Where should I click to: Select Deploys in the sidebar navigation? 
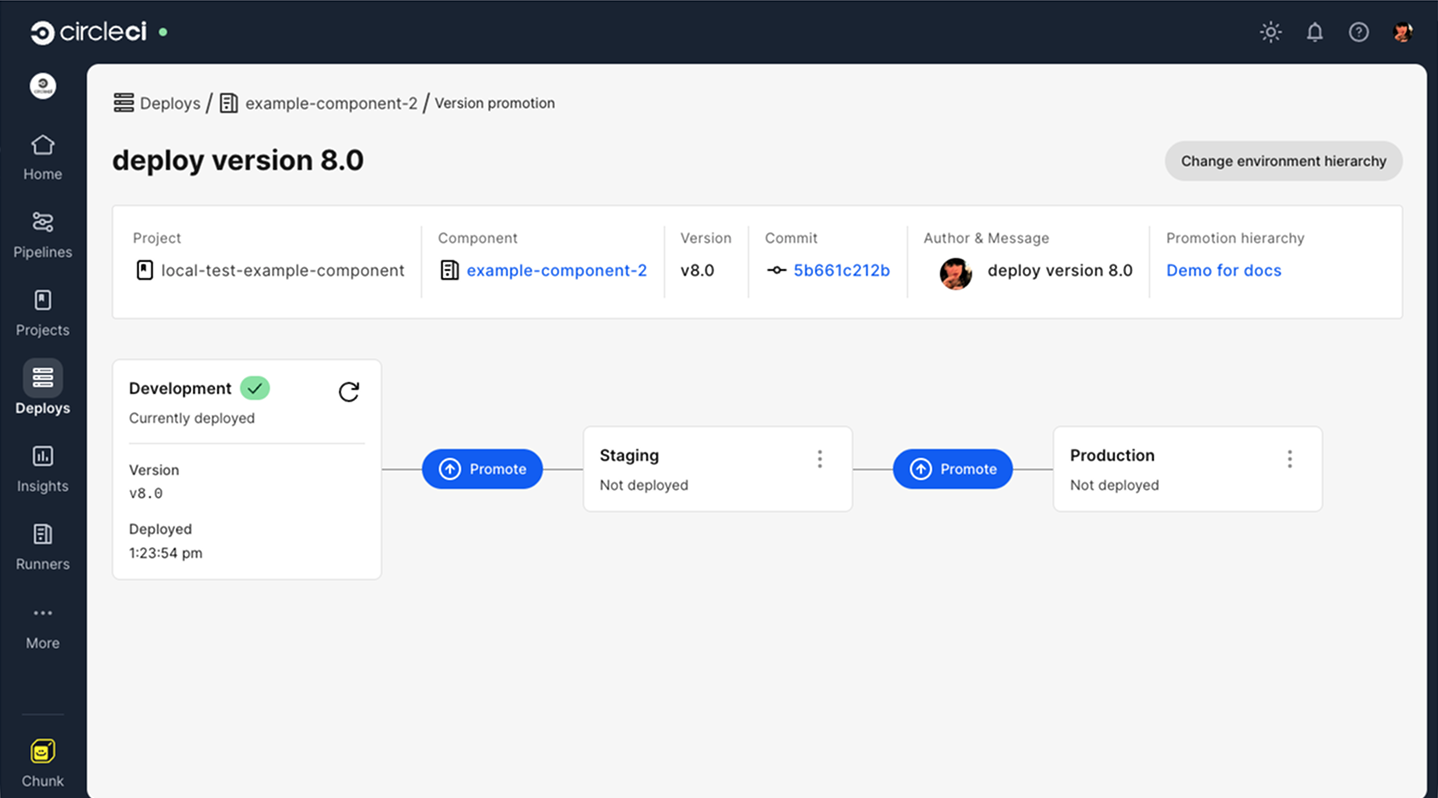coord(42,389)
